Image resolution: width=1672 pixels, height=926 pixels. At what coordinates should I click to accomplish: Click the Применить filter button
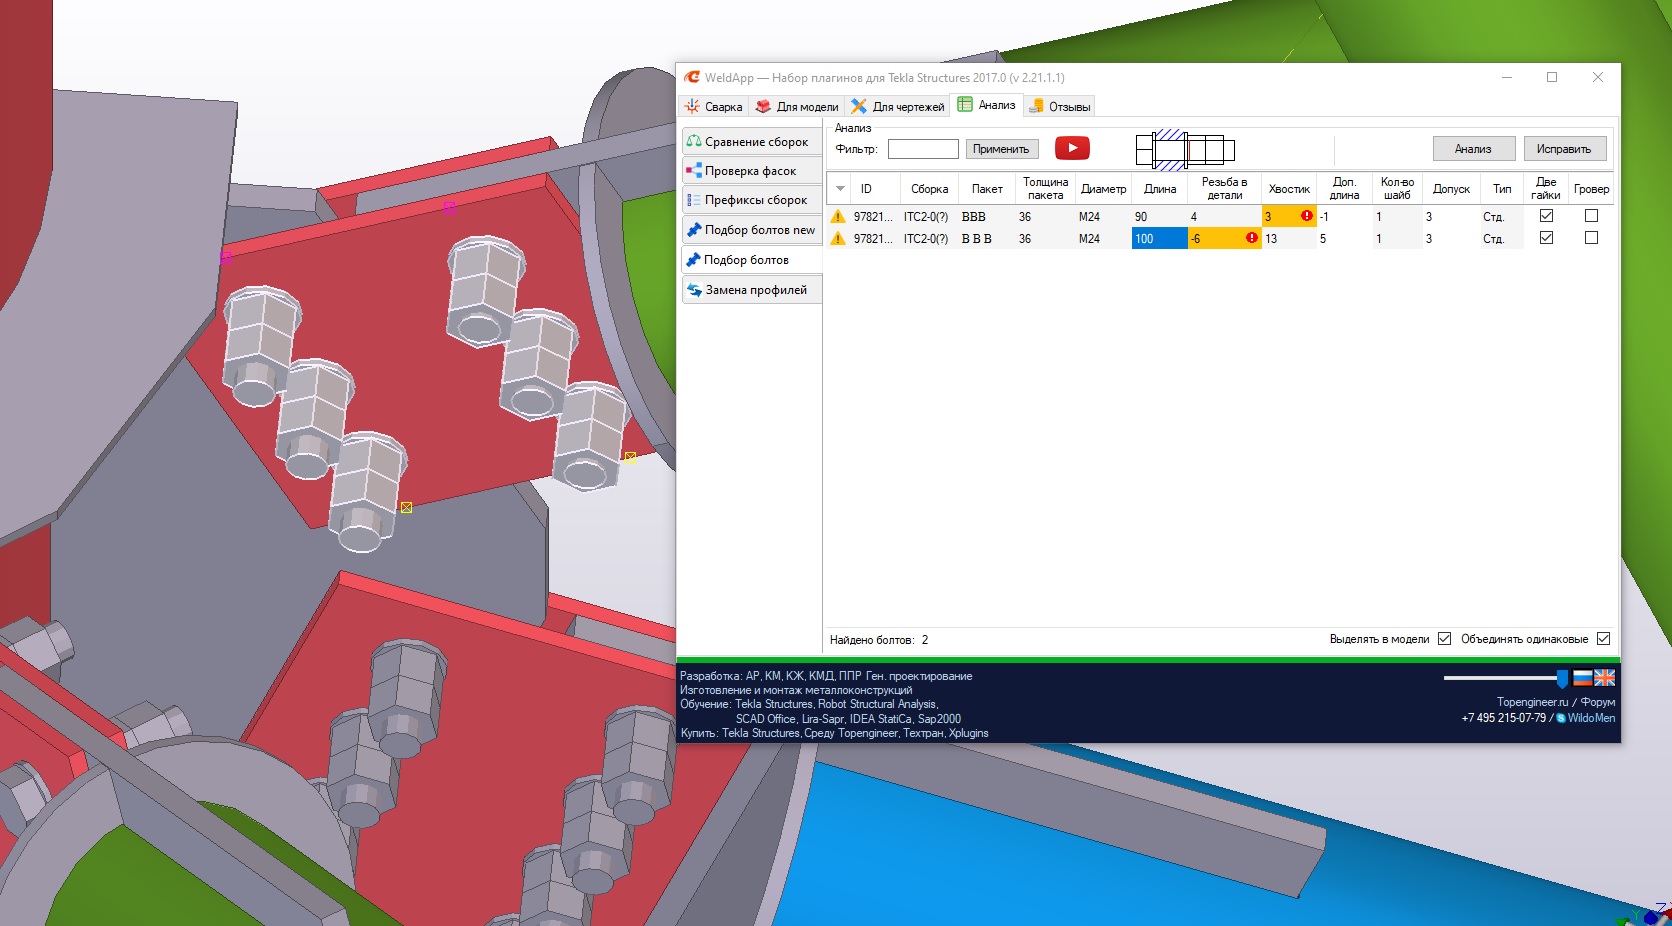[x=1000, y=149]
